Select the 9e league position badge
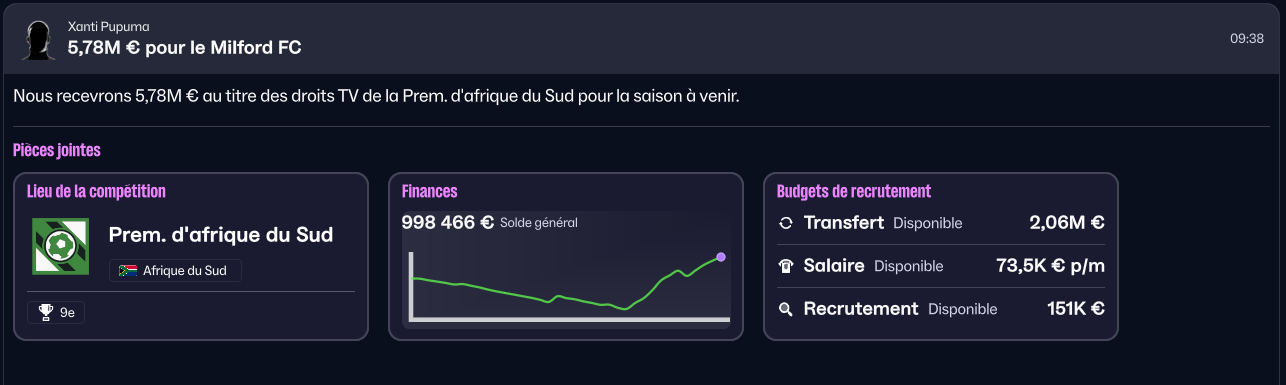Image resolution: width=1286 pixels, height=385 pixels. 56,313
